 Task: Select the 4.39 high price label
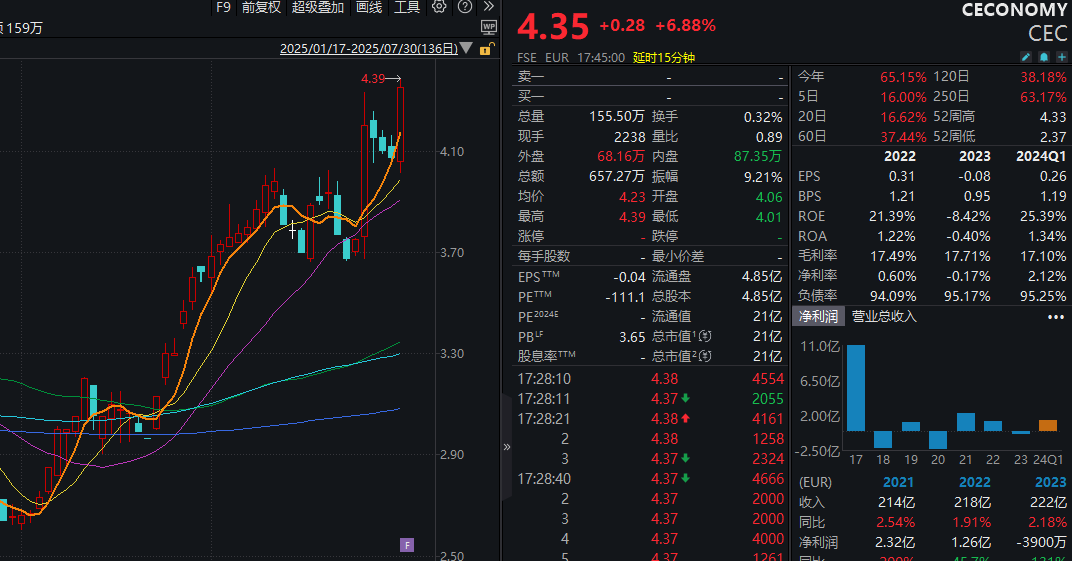[x=373, y=79]
